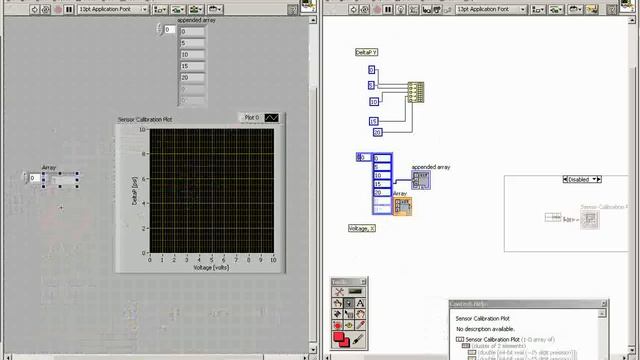The height and width of the screenshot is (360, 640).
Task: Click Run arrow in front panel toolbar
Action: pyautogui.click(x=34, y=9)
